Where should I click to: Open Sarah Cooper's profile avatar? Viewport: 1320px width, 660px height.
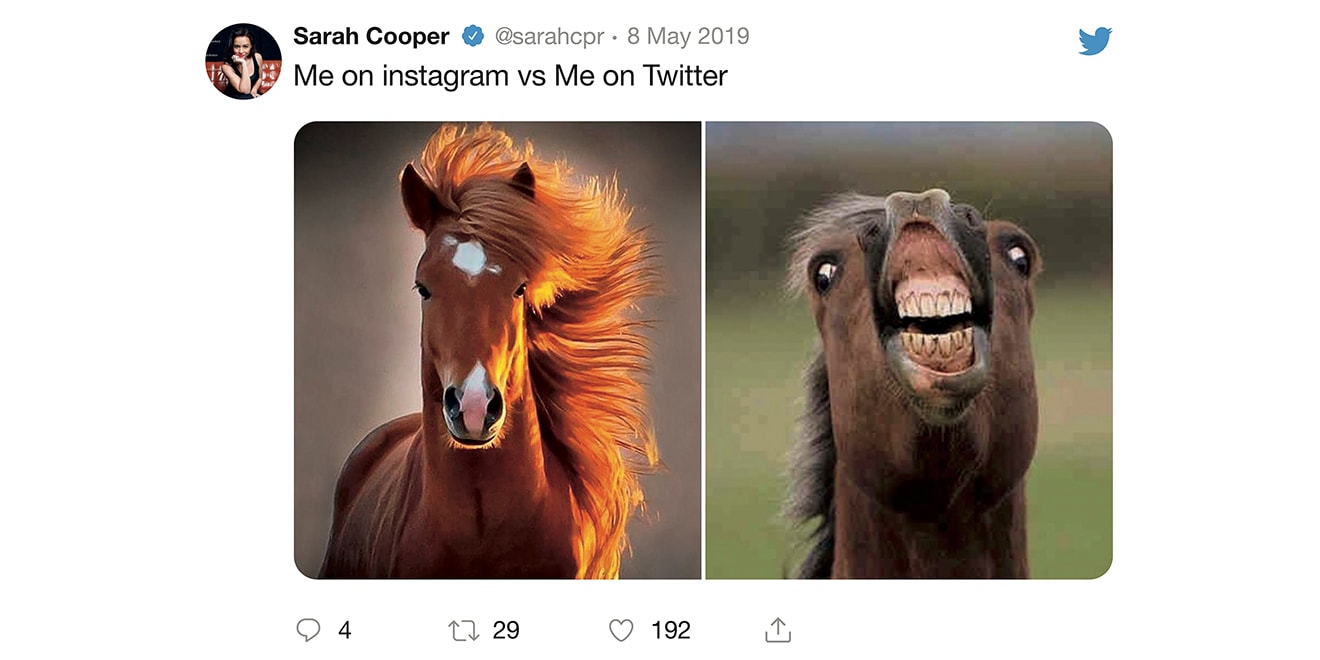point(243,61)
